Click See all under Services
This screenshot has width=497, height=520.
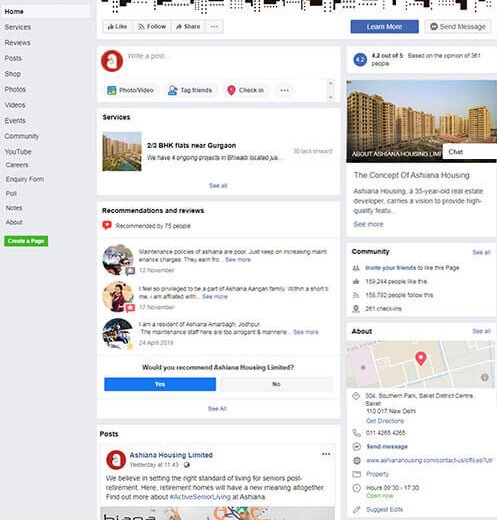(x=218, y=186)
